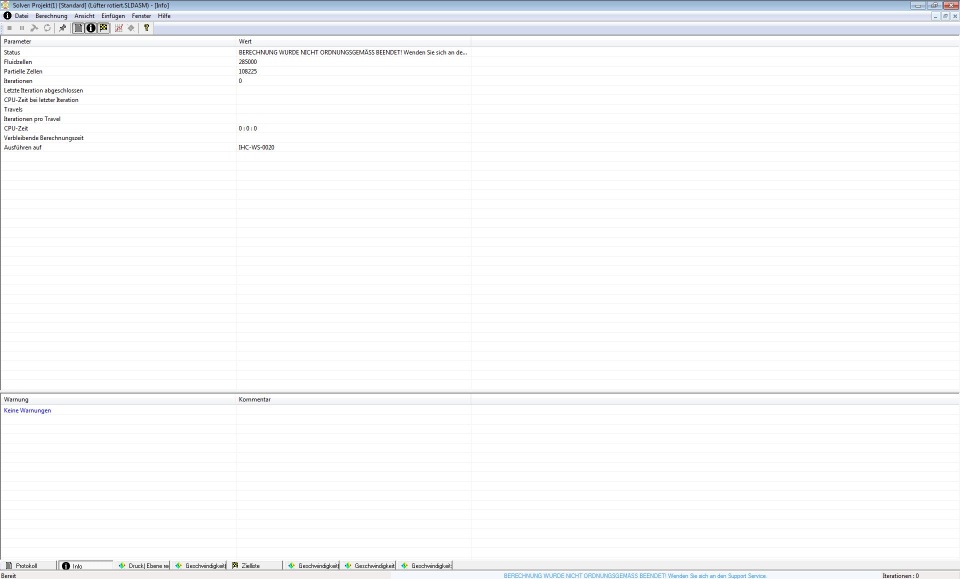The height and width of the screenshot is (579, 960).
Task: Select the Info tab at bottom
Action: coord(85,566)
